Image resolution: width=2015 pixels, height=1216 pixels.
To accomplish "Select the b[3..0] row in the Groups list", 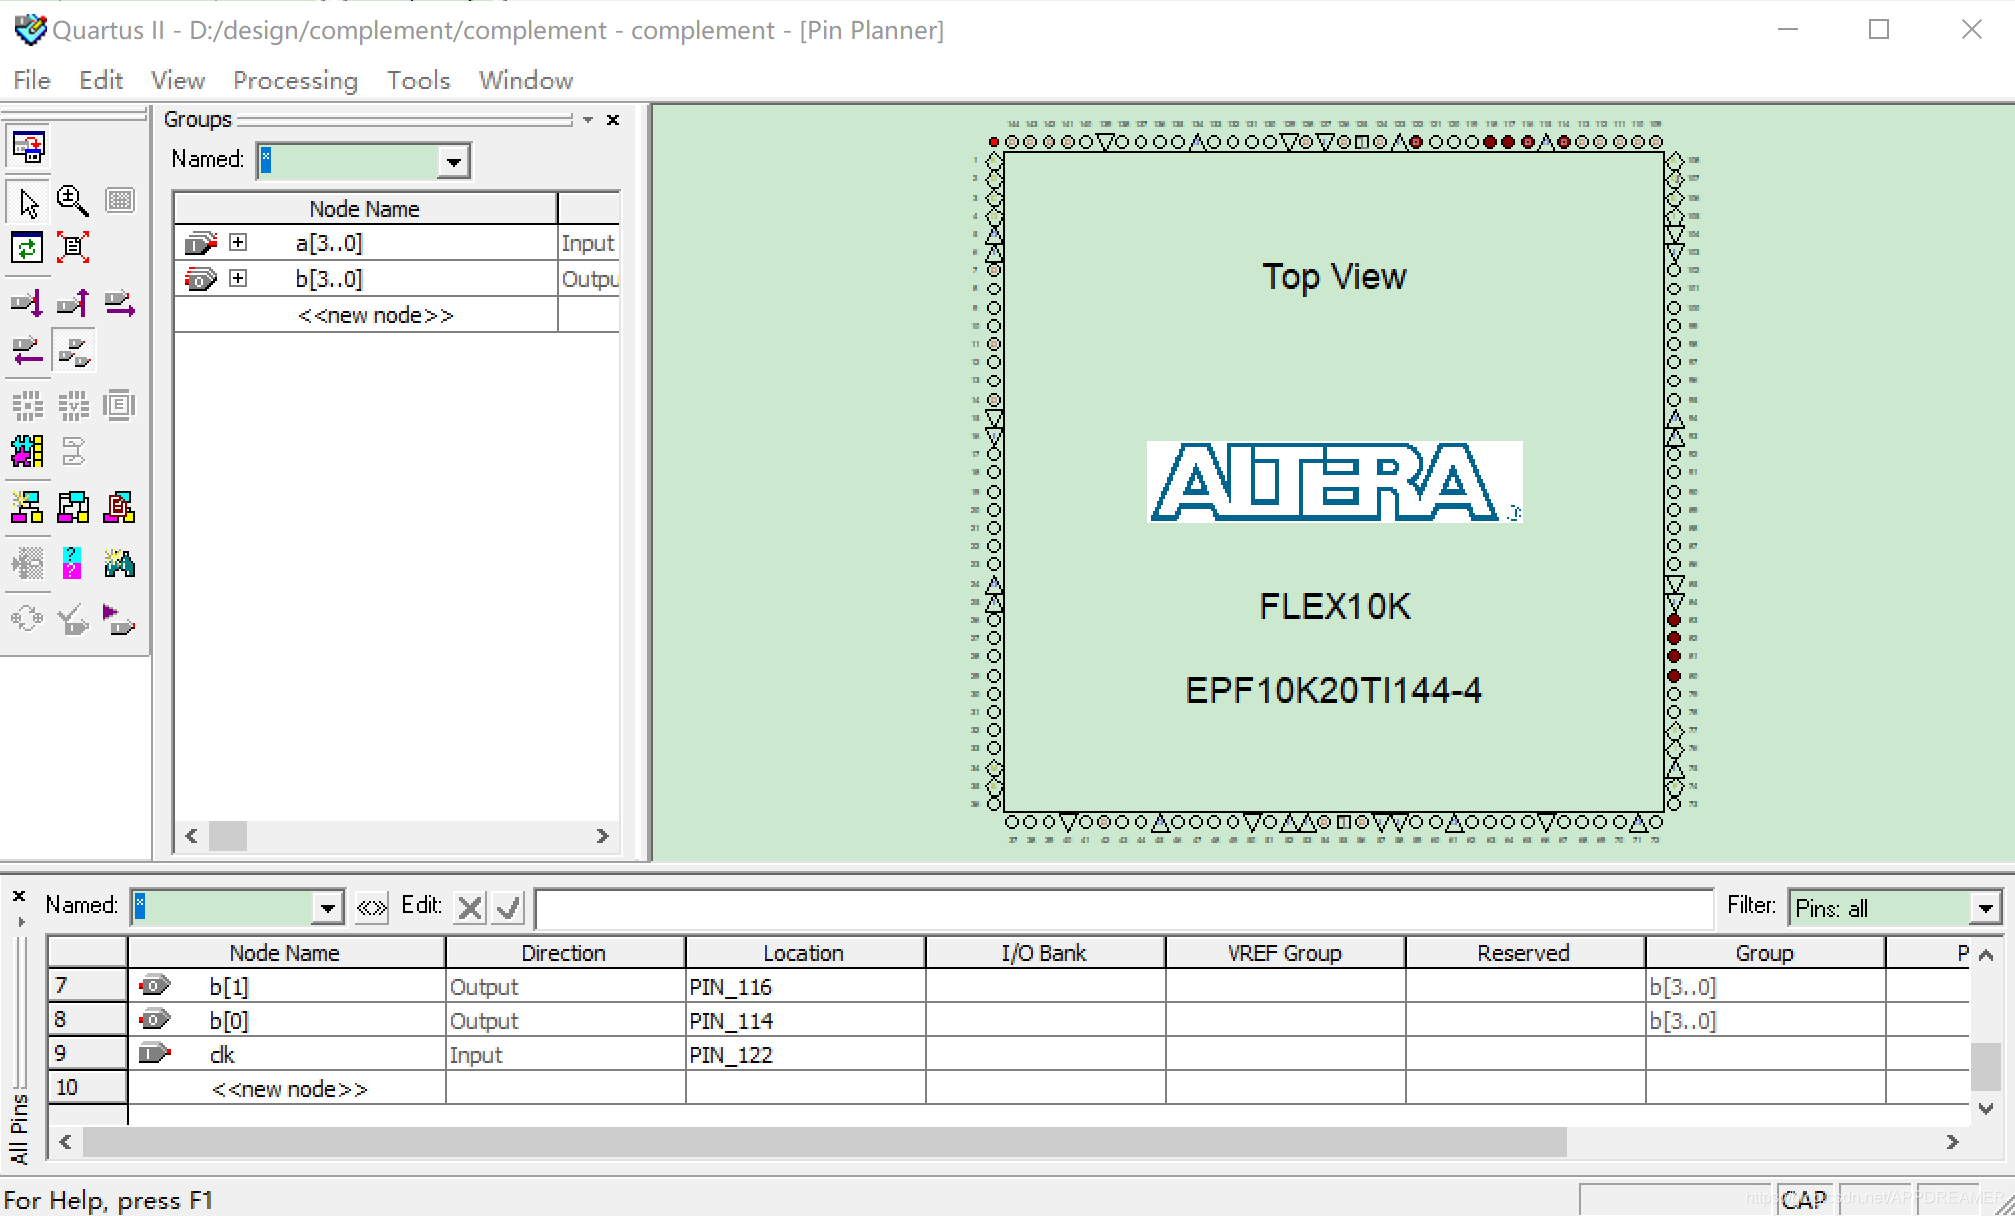I will pyautogui.click(x=397, y=279).
